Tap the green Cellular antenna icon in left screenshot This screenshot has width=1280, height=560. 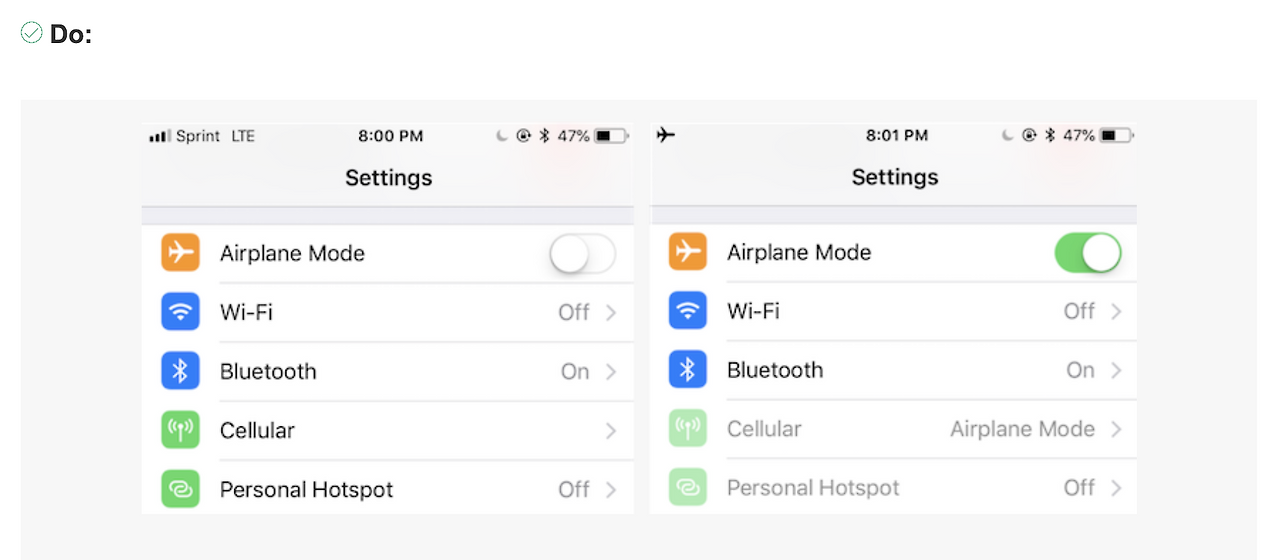(180, 430)
